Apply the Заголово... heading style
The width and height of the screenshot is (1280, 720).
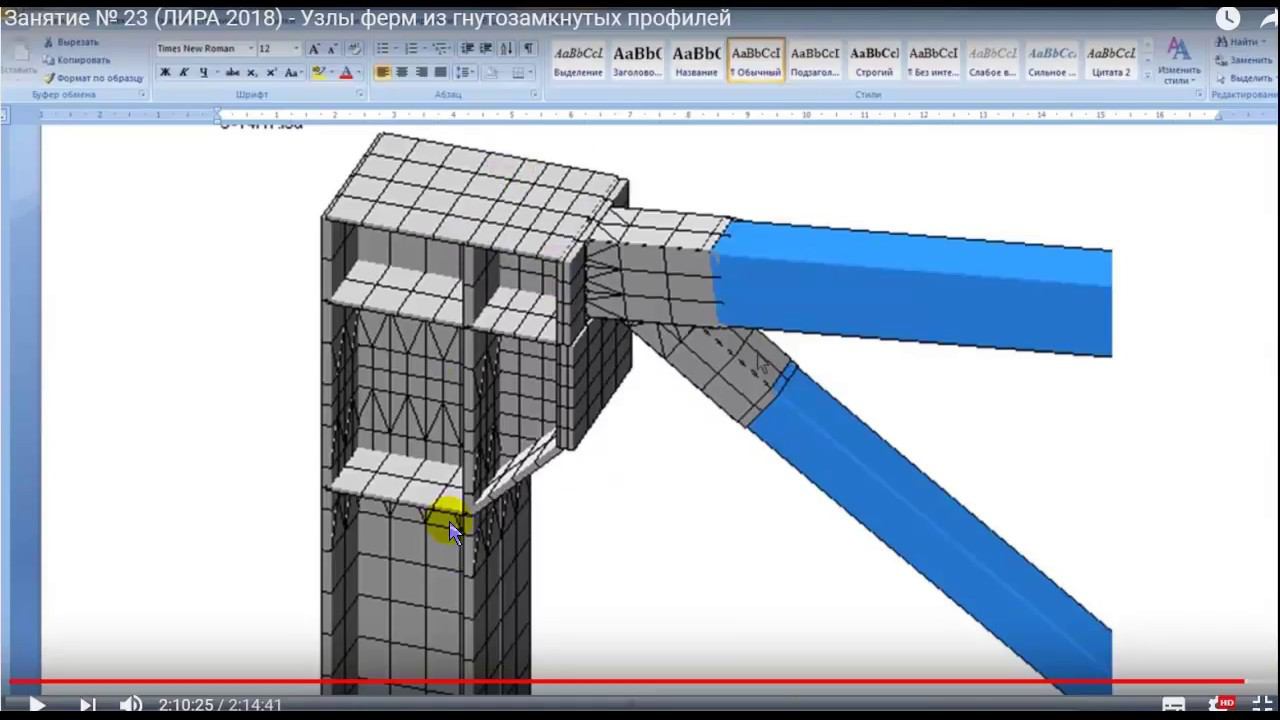coord(637,61)
